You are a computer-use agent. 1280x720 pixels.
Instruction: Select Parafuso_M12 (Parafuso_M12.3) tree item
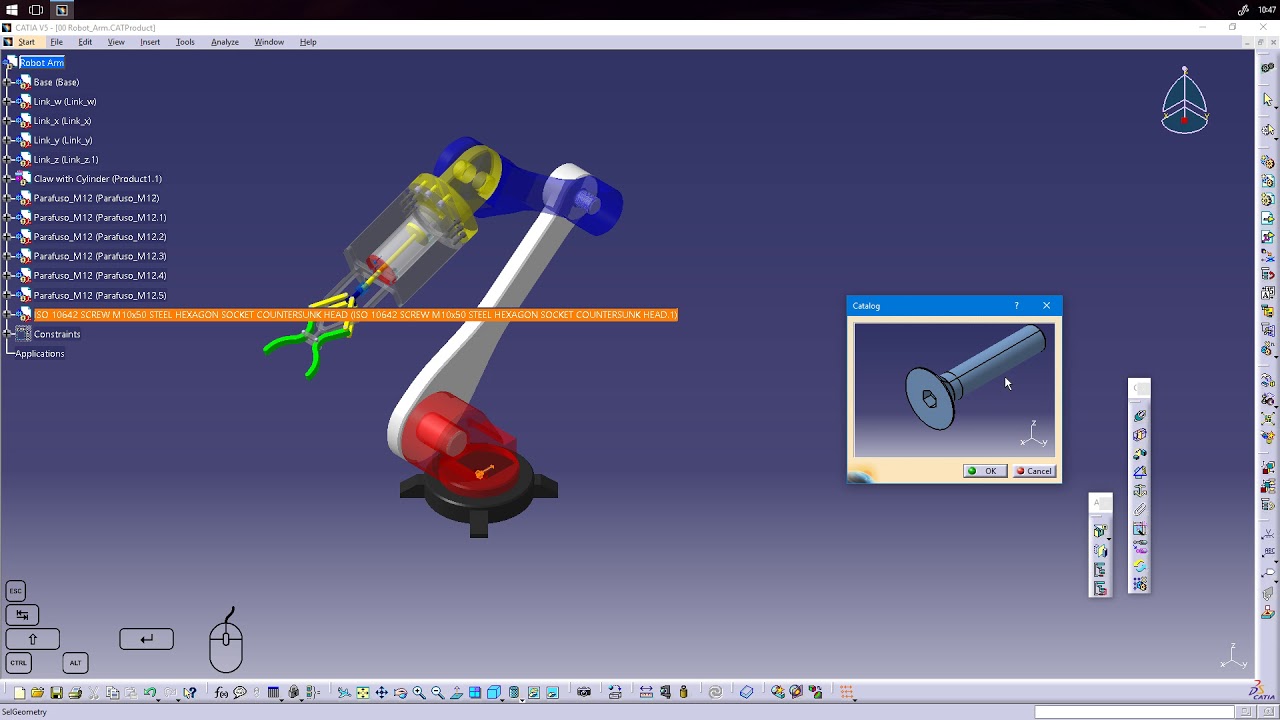click(x=100, y=256)
